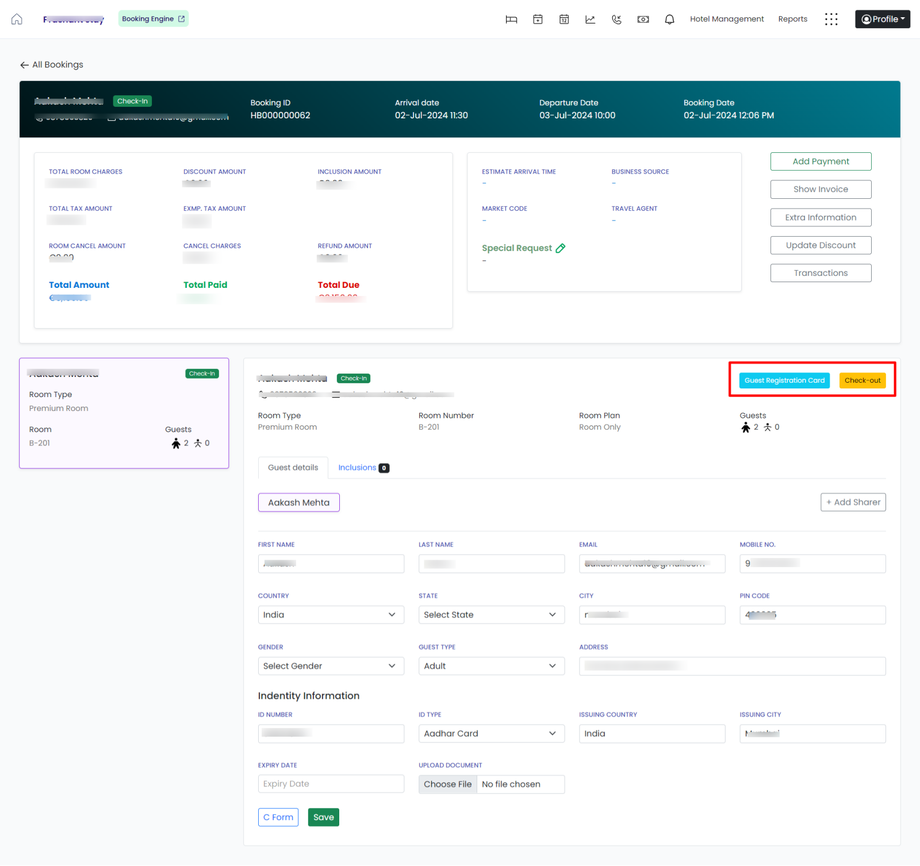
Task: Focus the Last Name field
Action: click(x=491, y=564)
